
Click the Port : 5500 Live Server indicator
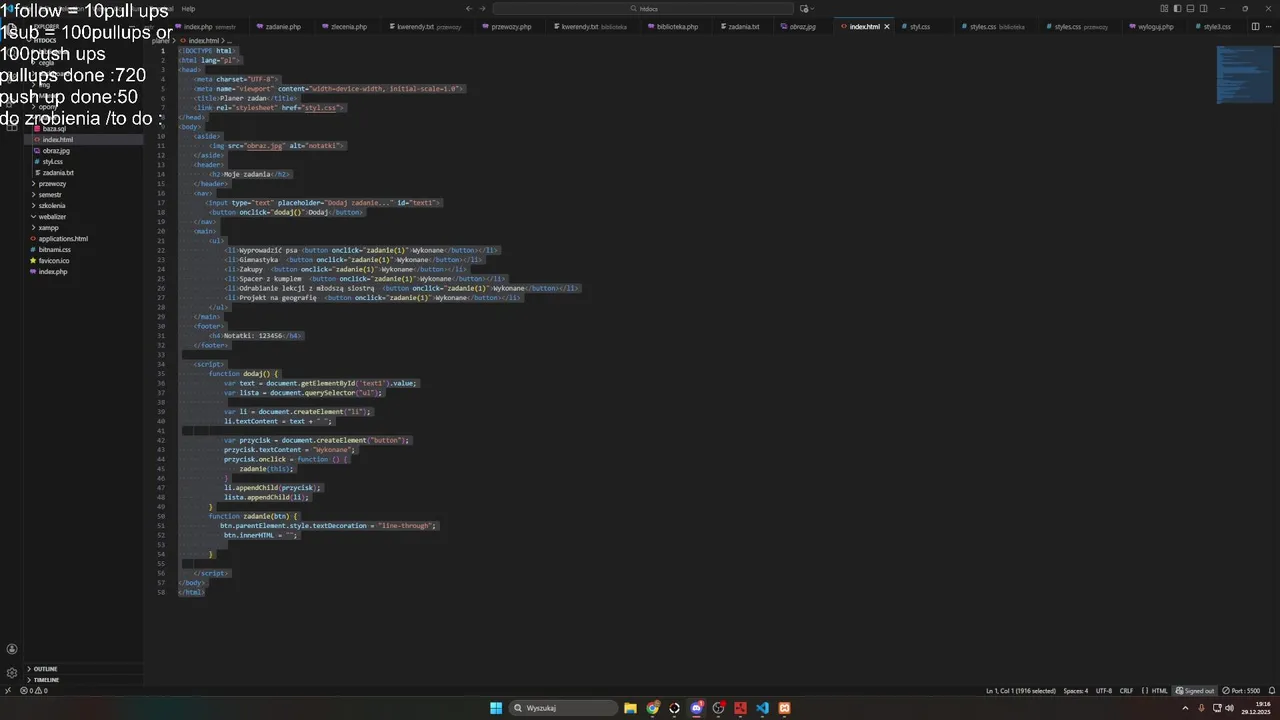click(x=1241, y=690)
